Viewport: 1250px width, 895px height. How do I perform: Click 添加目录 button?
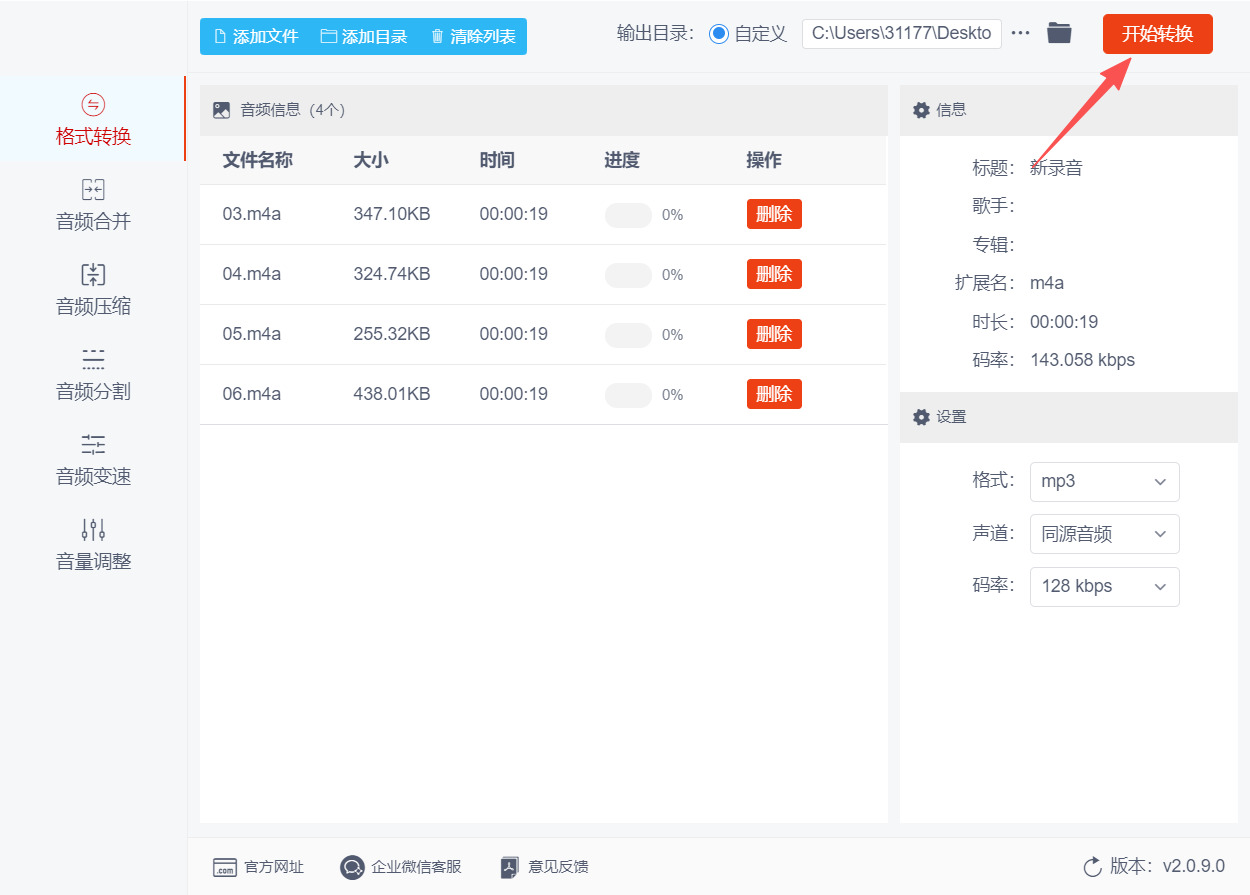pyautogui.click(x=364, y=37)
